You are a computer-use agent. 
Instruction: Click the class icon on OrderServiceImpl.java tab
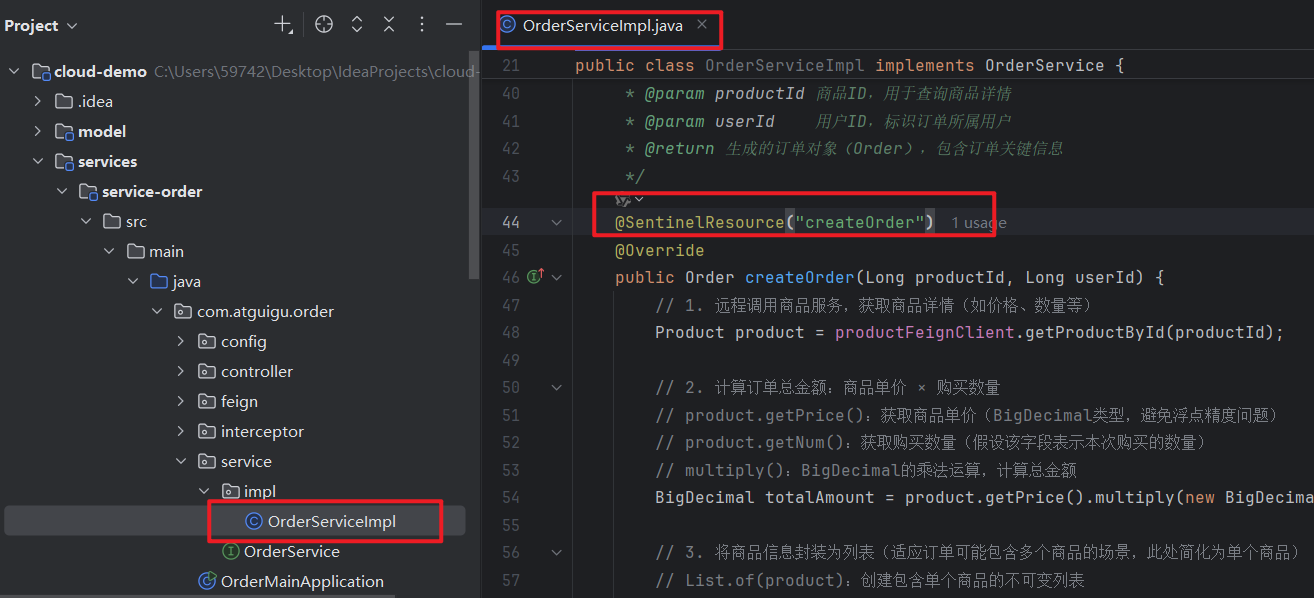pyautogui.click(x=508, y=26)
